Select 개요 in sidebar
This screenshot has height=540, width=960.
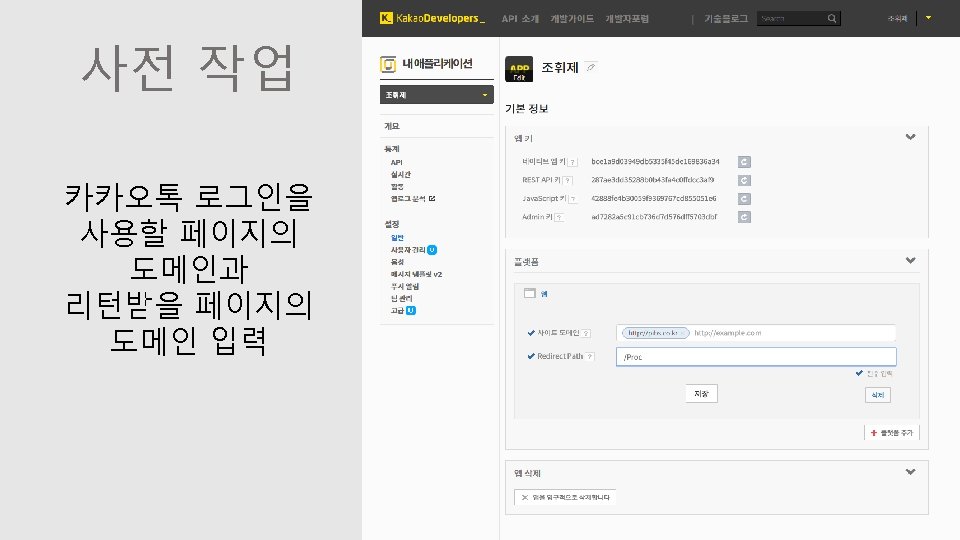(x=392, y=126)
